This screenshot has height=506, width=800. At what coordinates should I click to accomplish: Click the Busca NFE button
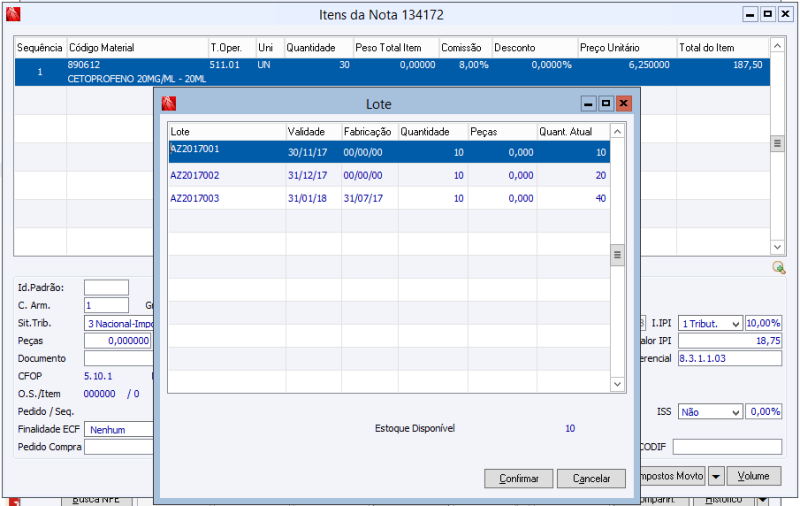click(96, 500)
